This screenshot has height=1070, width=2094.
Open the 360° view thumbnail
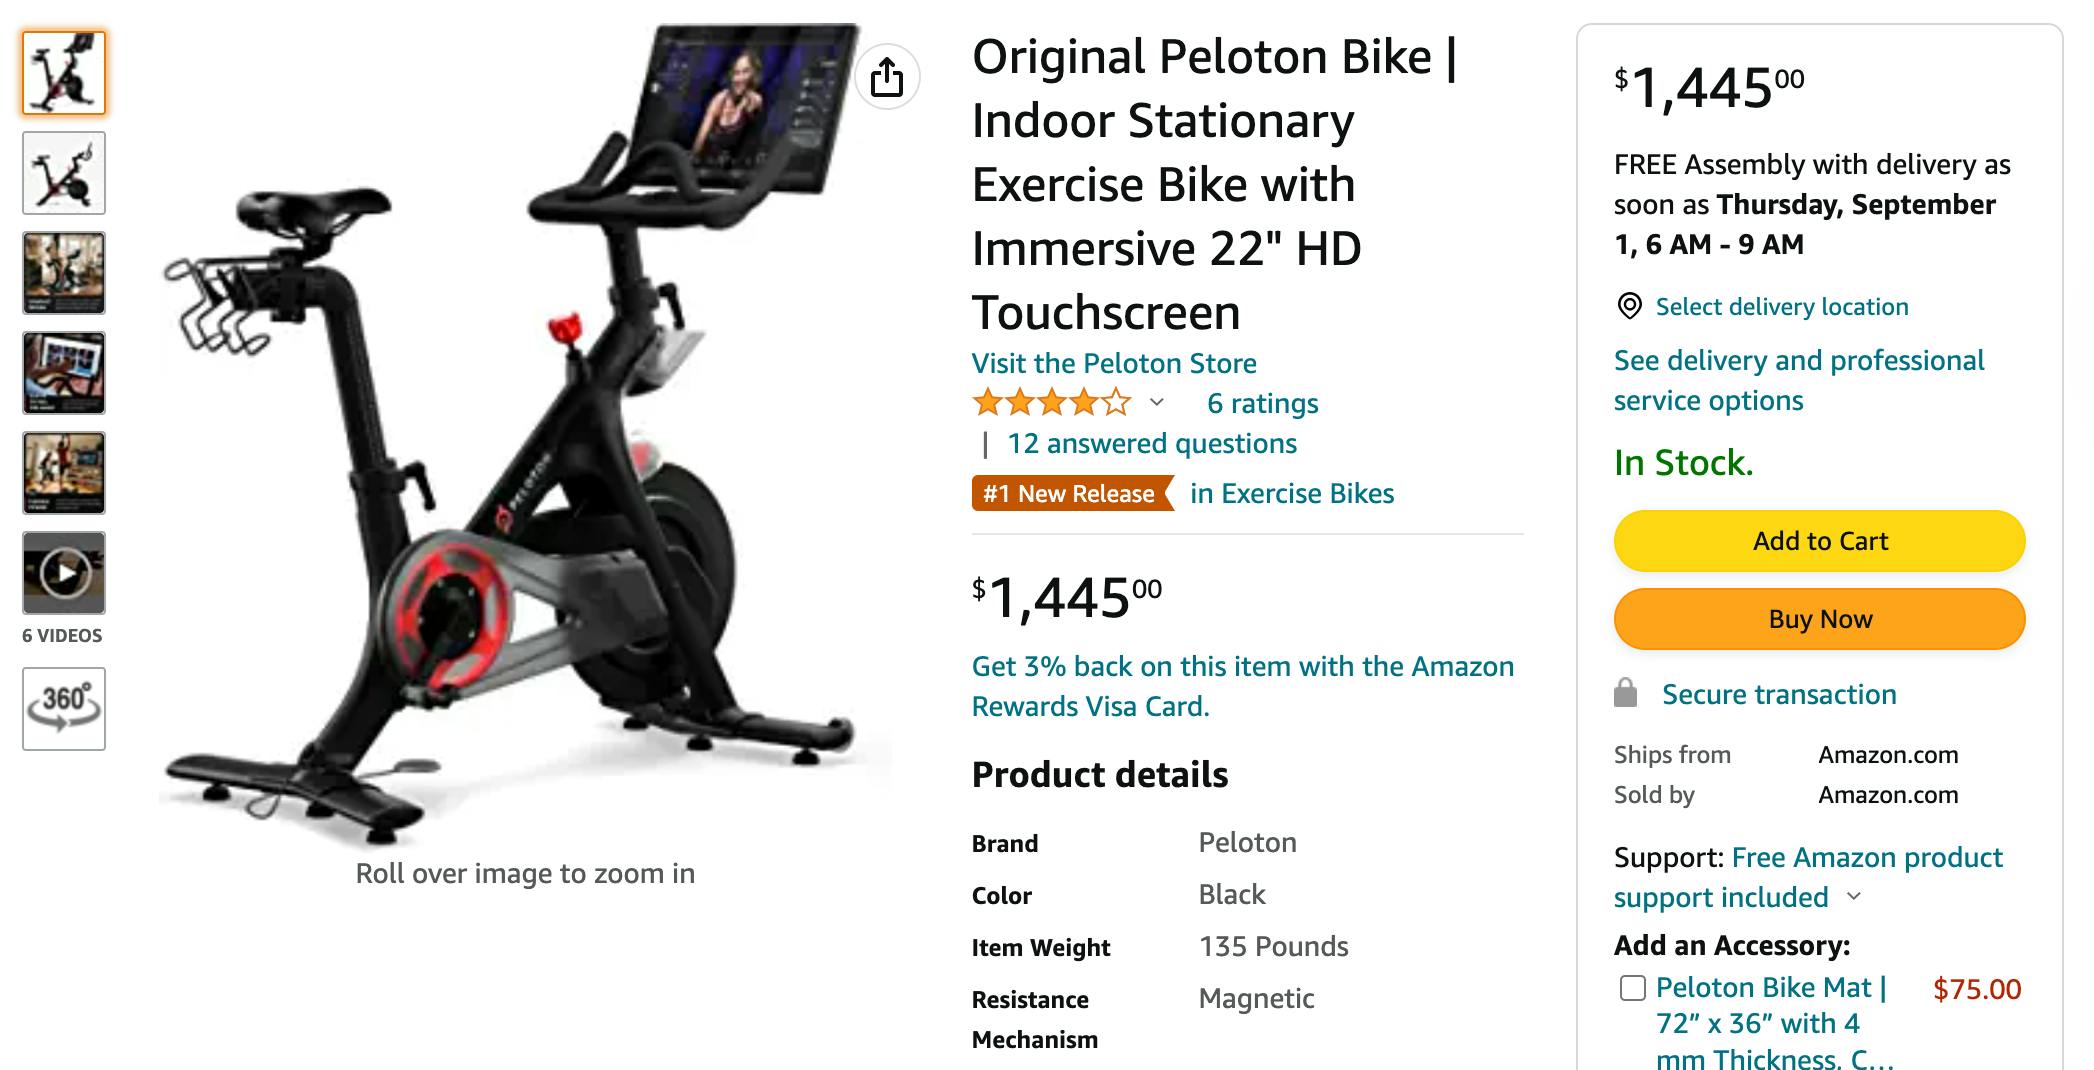pyautogui.click(x=64, y=708)
